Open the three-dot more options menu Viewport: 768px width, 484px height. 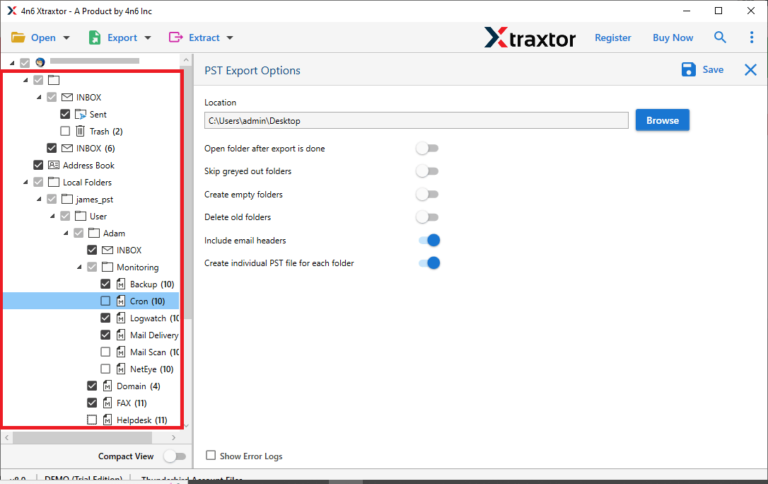click(x=751, y=37)
